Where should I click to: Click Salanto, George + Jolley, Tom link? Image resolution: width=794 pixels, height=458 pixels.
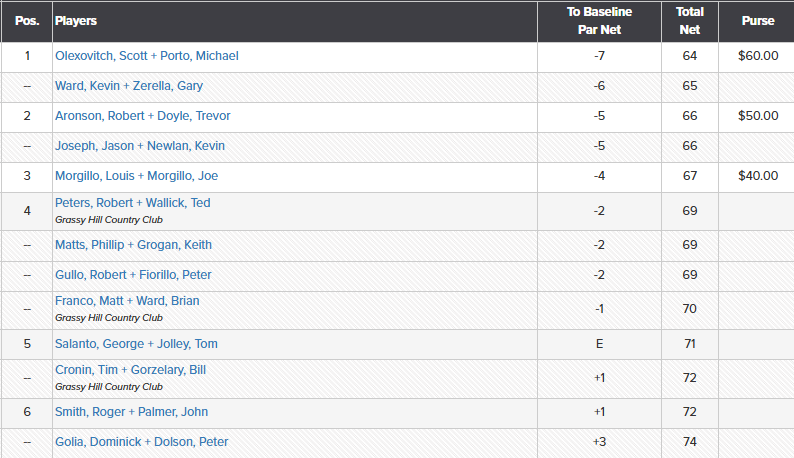[136, 344]
